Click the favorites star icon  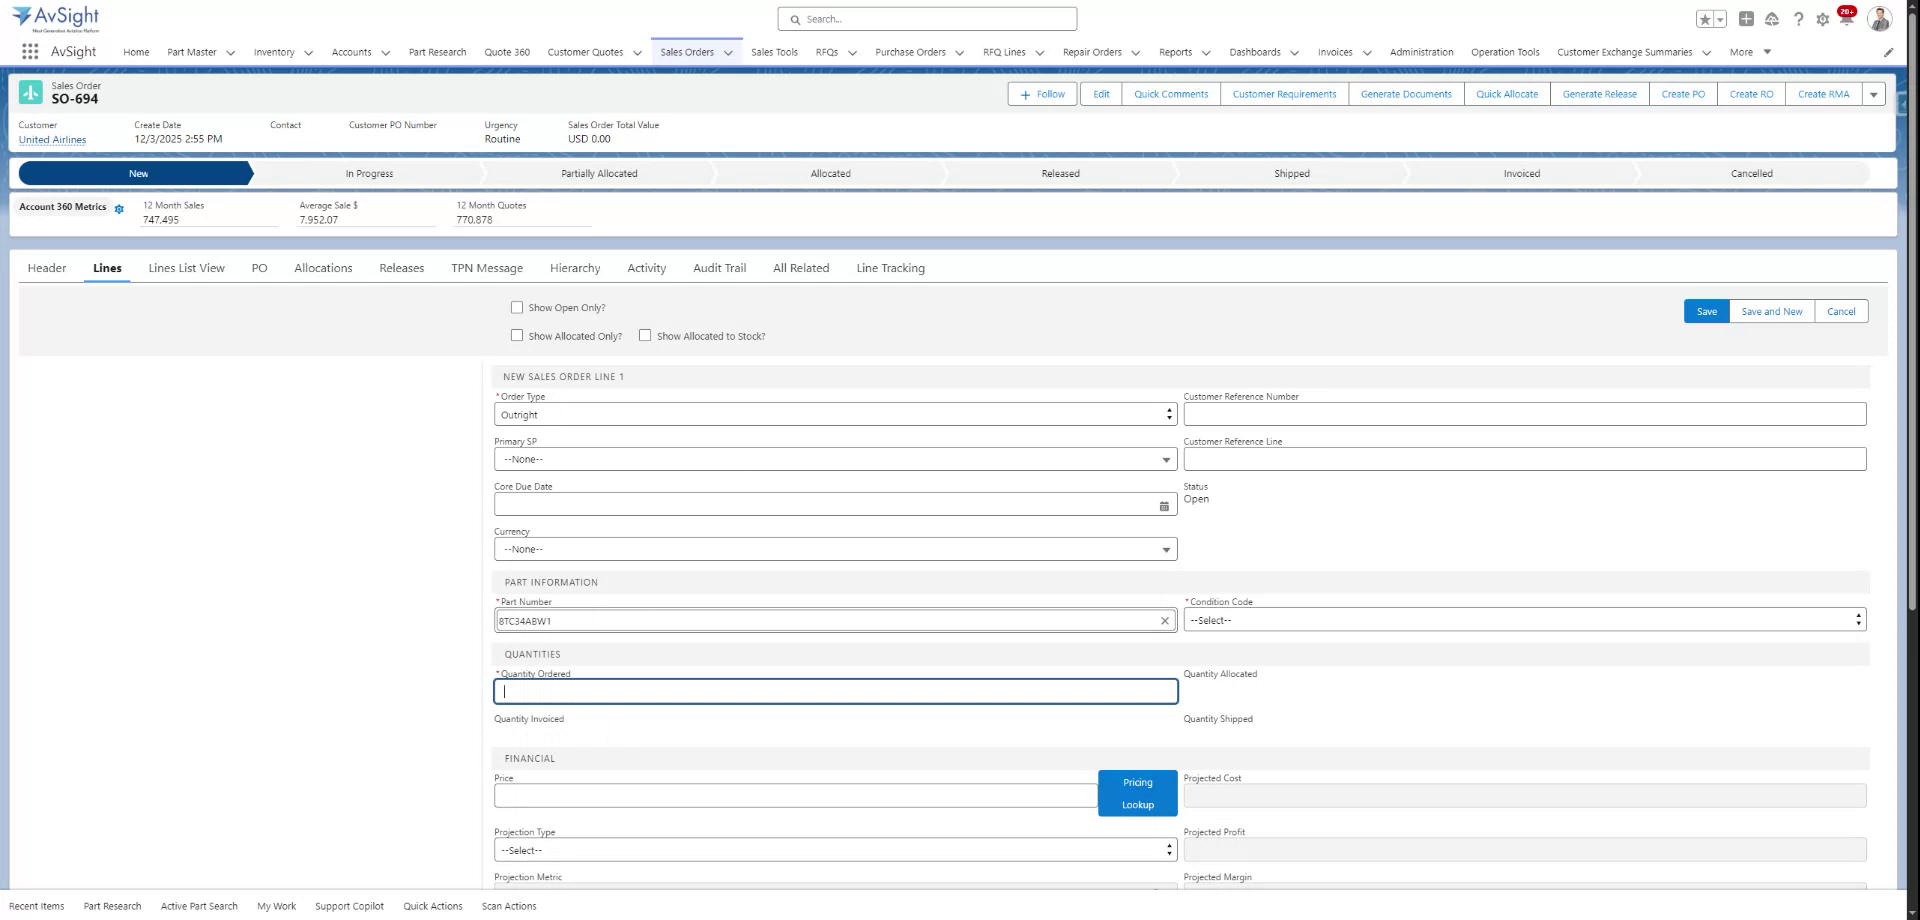coord(1705,18)
